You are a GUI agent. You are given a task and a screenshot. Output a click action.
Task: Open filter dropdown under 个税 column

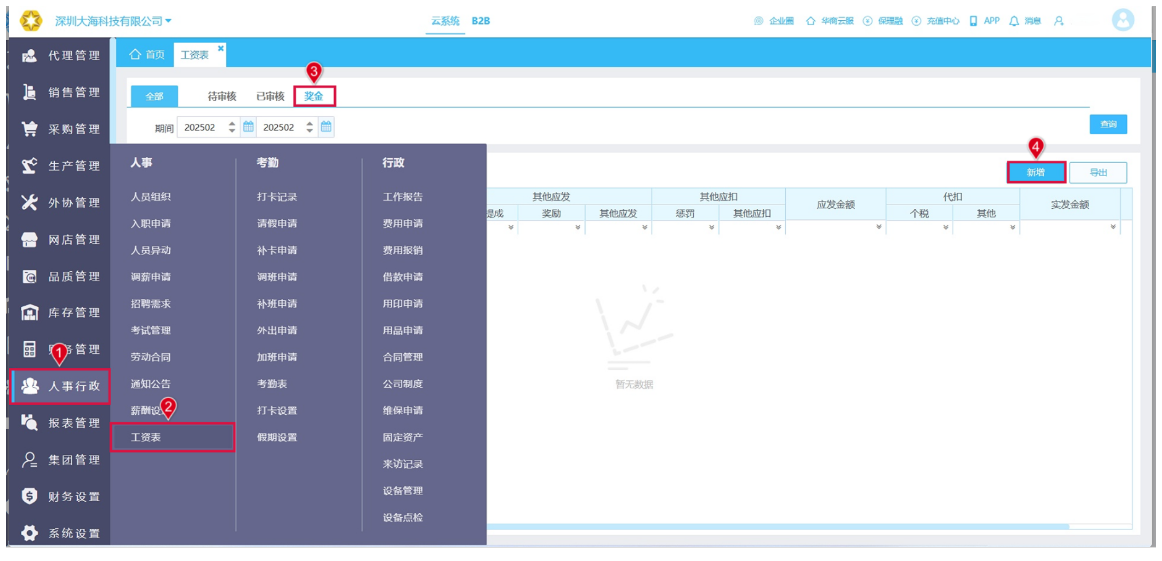coord(946,228)
